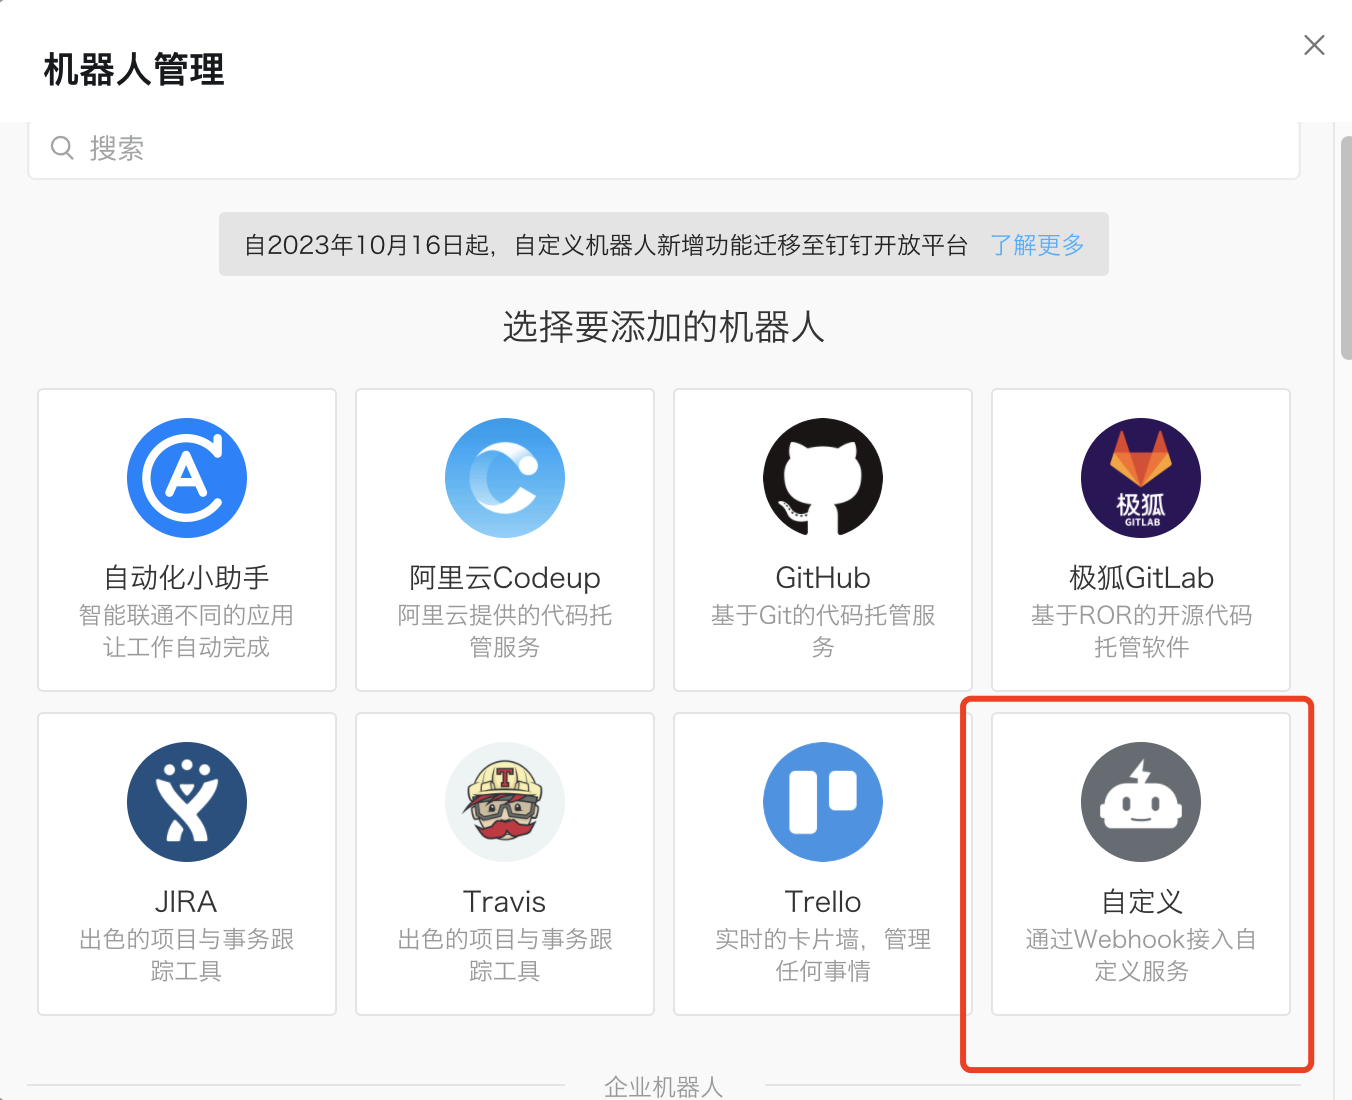Click the Travis card title text
Screen dimensions: 1352x1100
(505, 902)
